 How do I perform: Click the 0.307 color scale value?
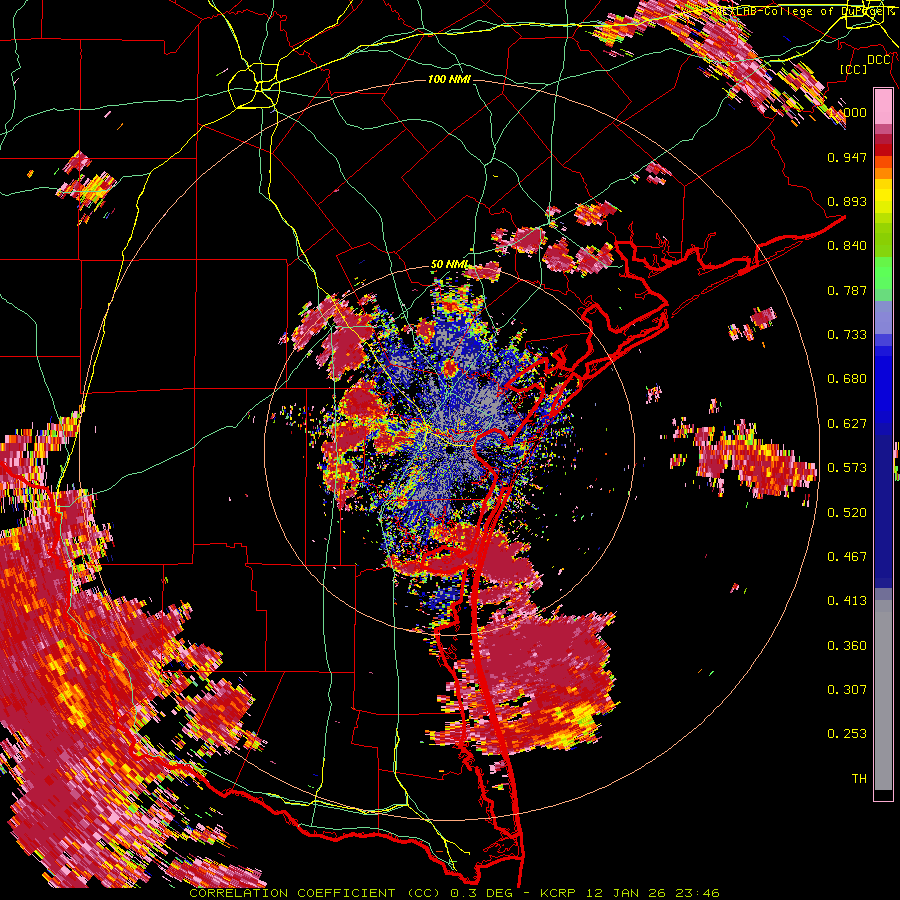click(x=847, y=690)
